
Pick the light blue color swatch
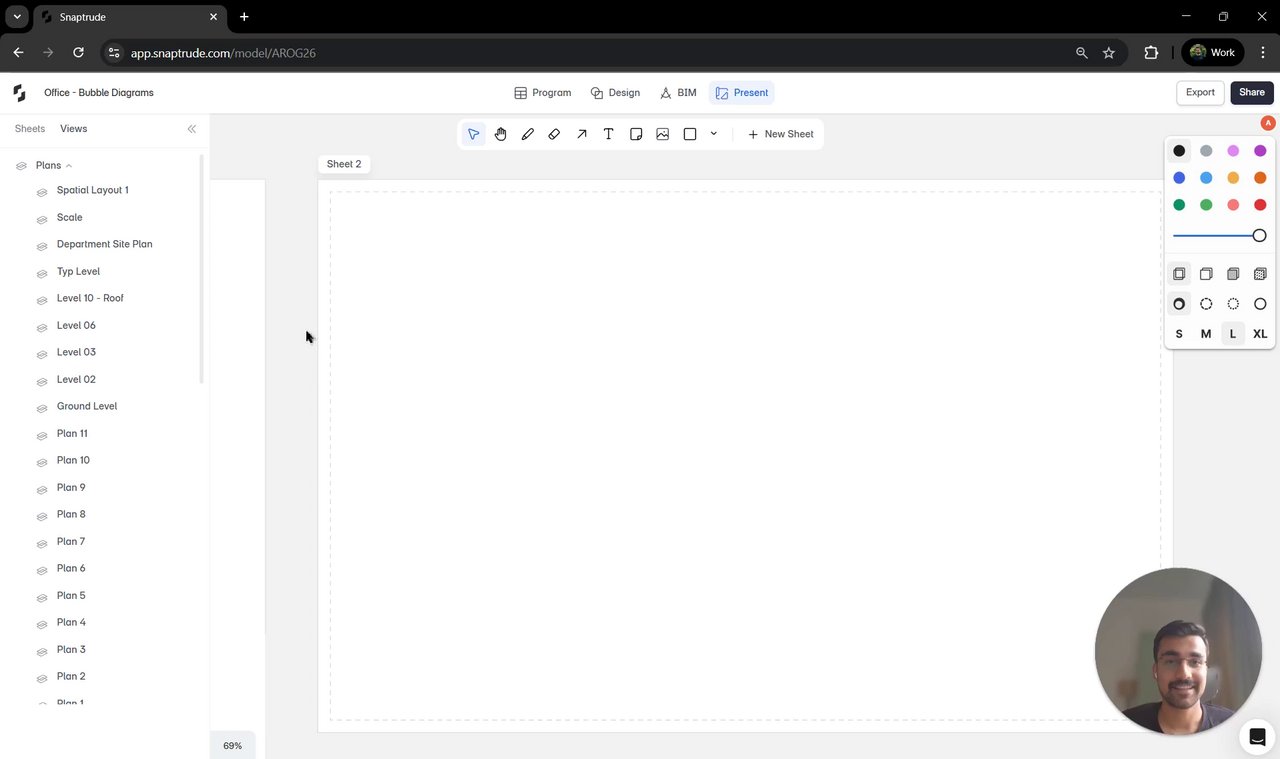pos(1206,178)
